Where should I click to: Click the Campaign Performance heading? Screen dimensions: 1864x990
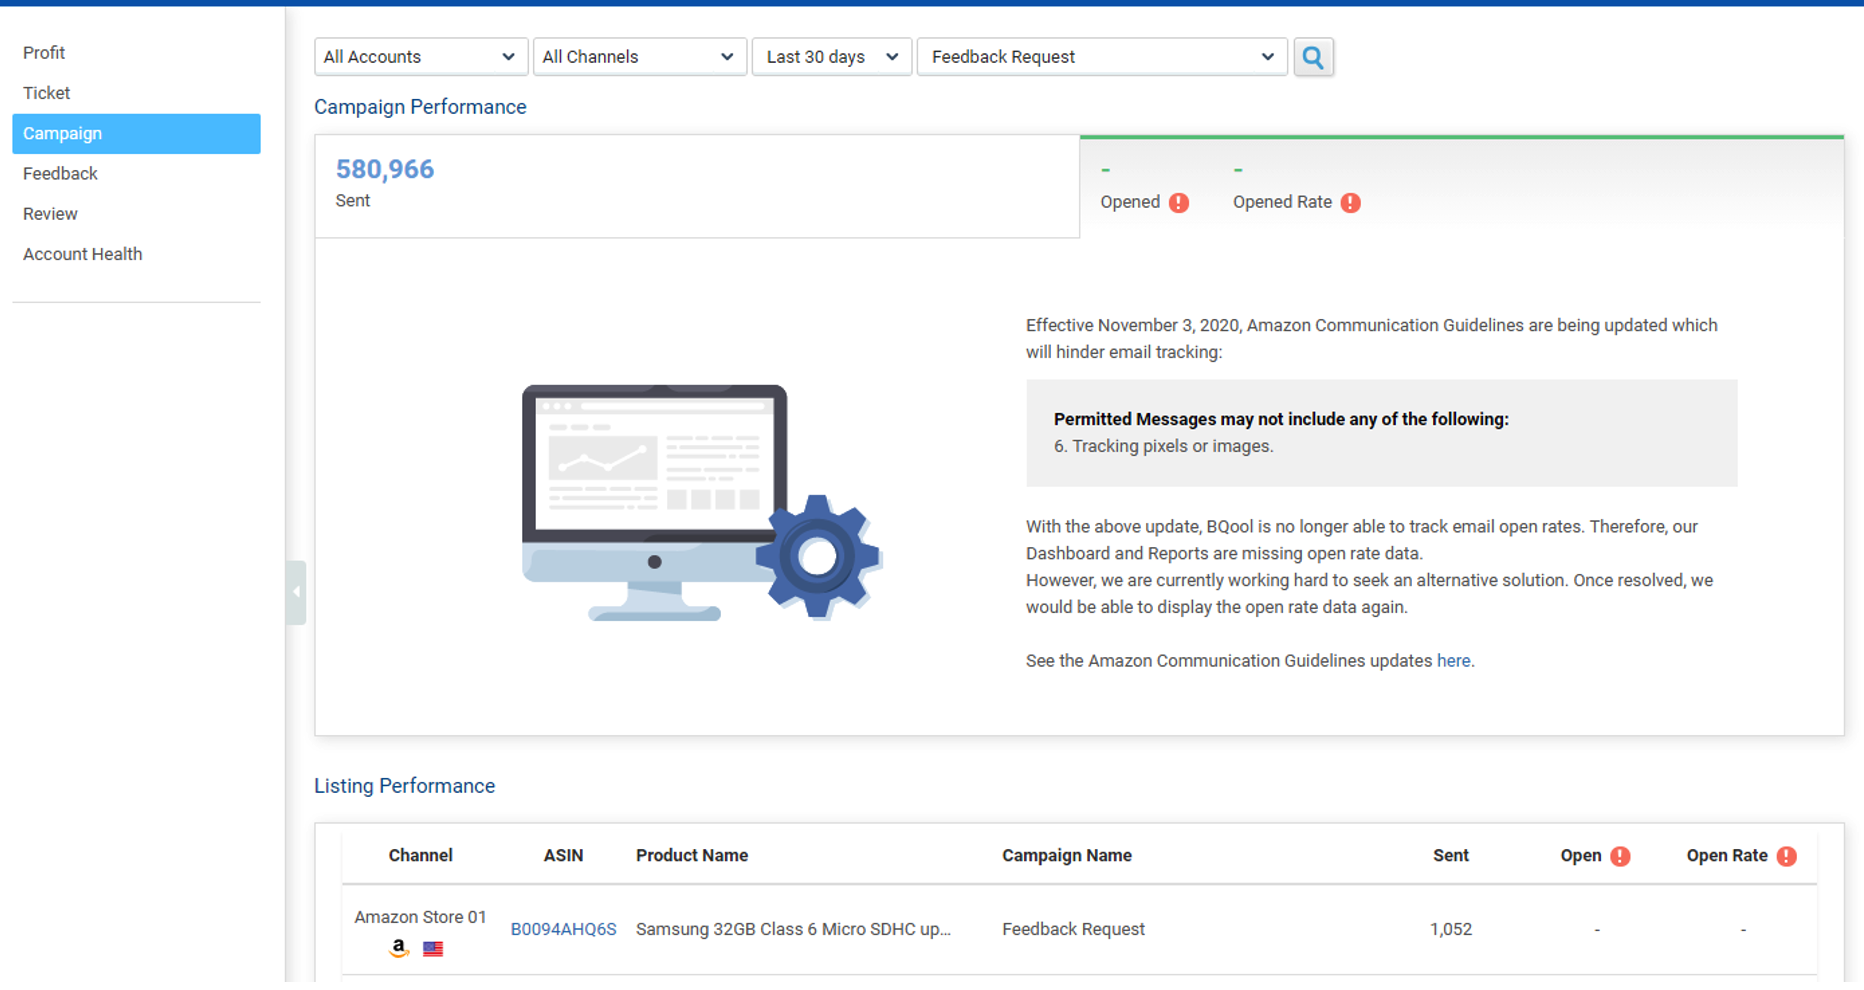[420, 107]
